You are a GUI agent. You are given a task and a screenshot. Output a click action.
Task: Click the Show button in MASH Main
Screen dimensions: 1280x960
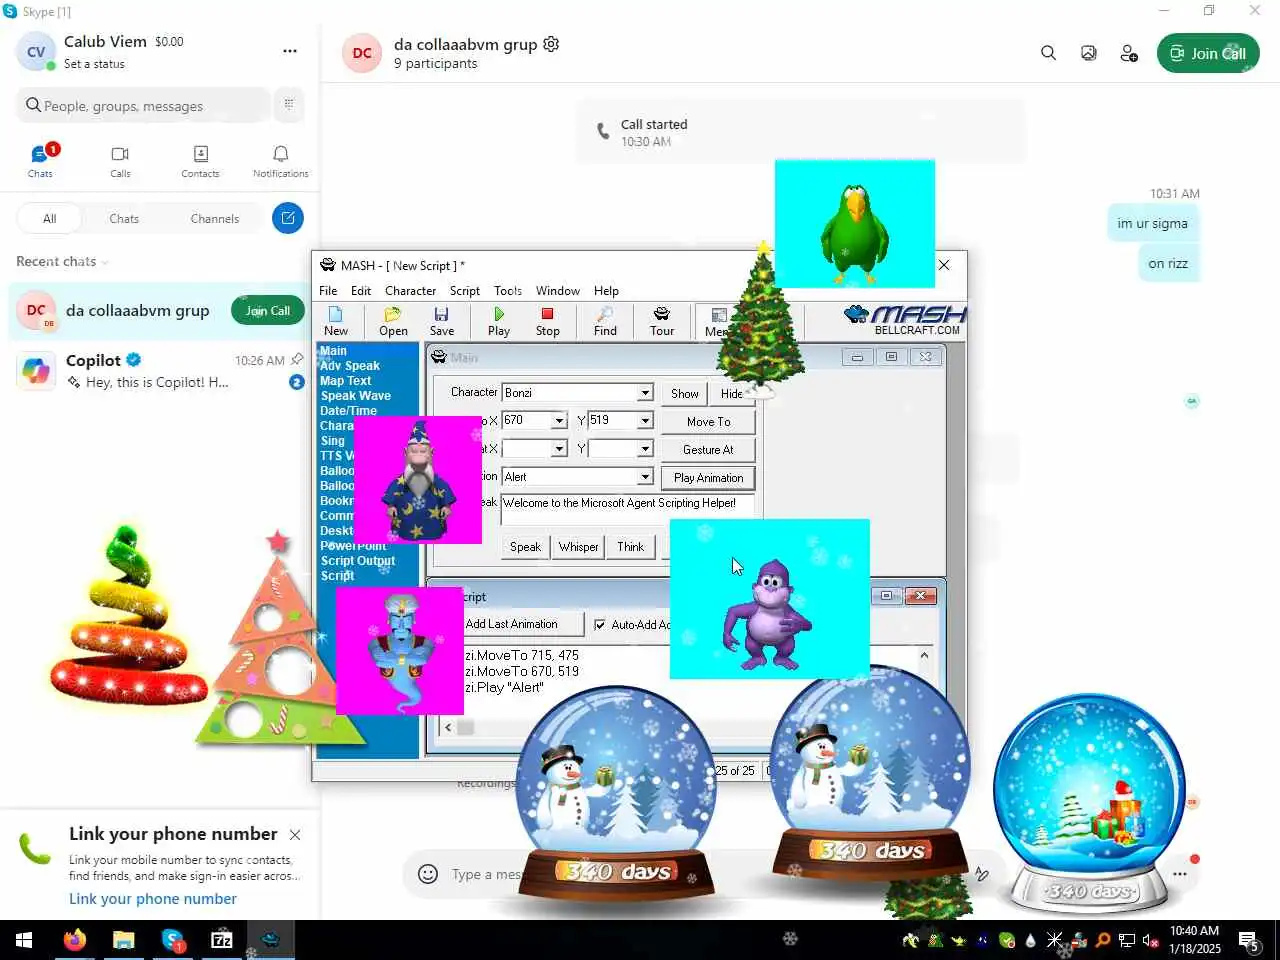tap(684, 393)
